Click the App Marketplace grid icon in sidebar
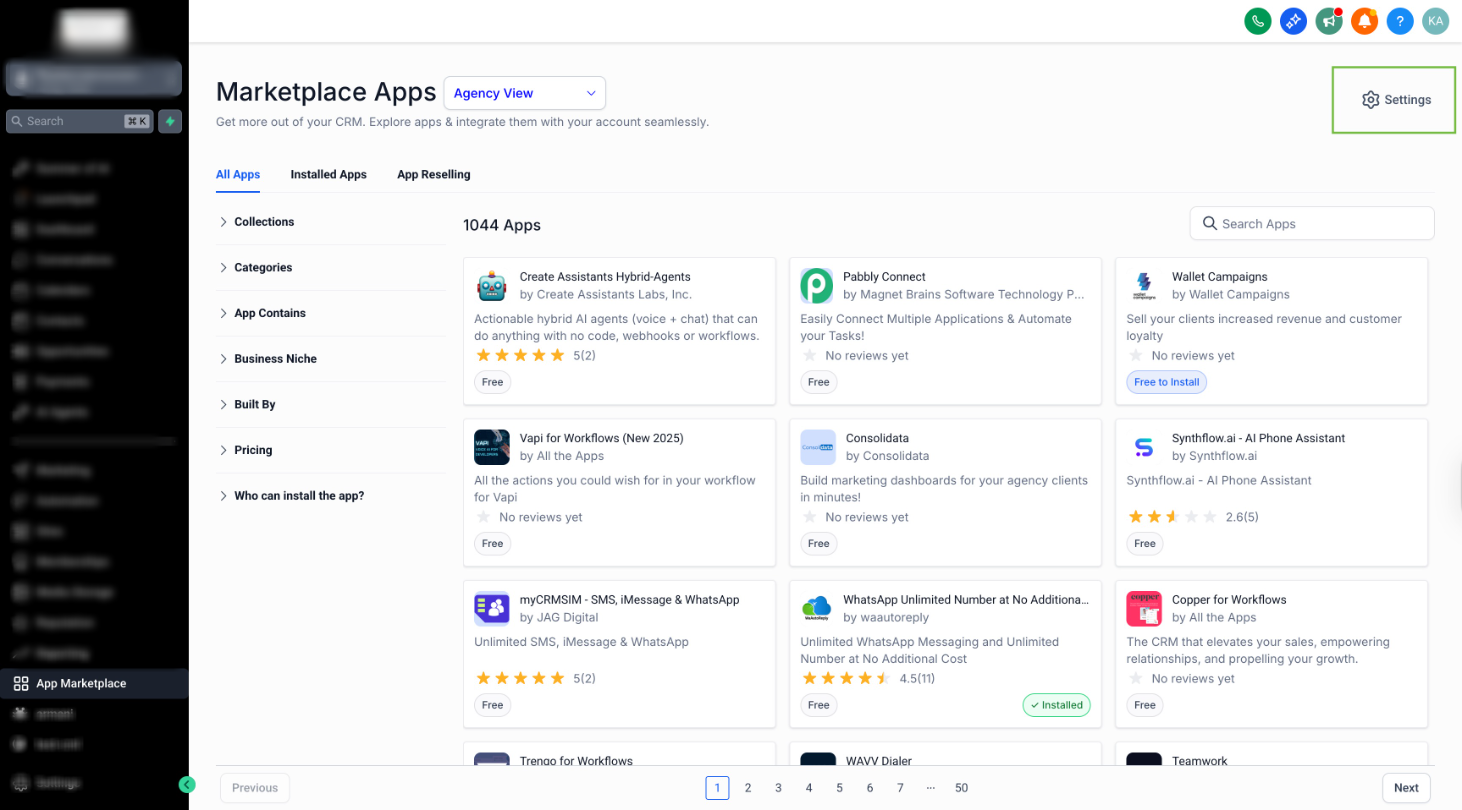This screenshot has height=810, width=1462. (x=21, y=684)
